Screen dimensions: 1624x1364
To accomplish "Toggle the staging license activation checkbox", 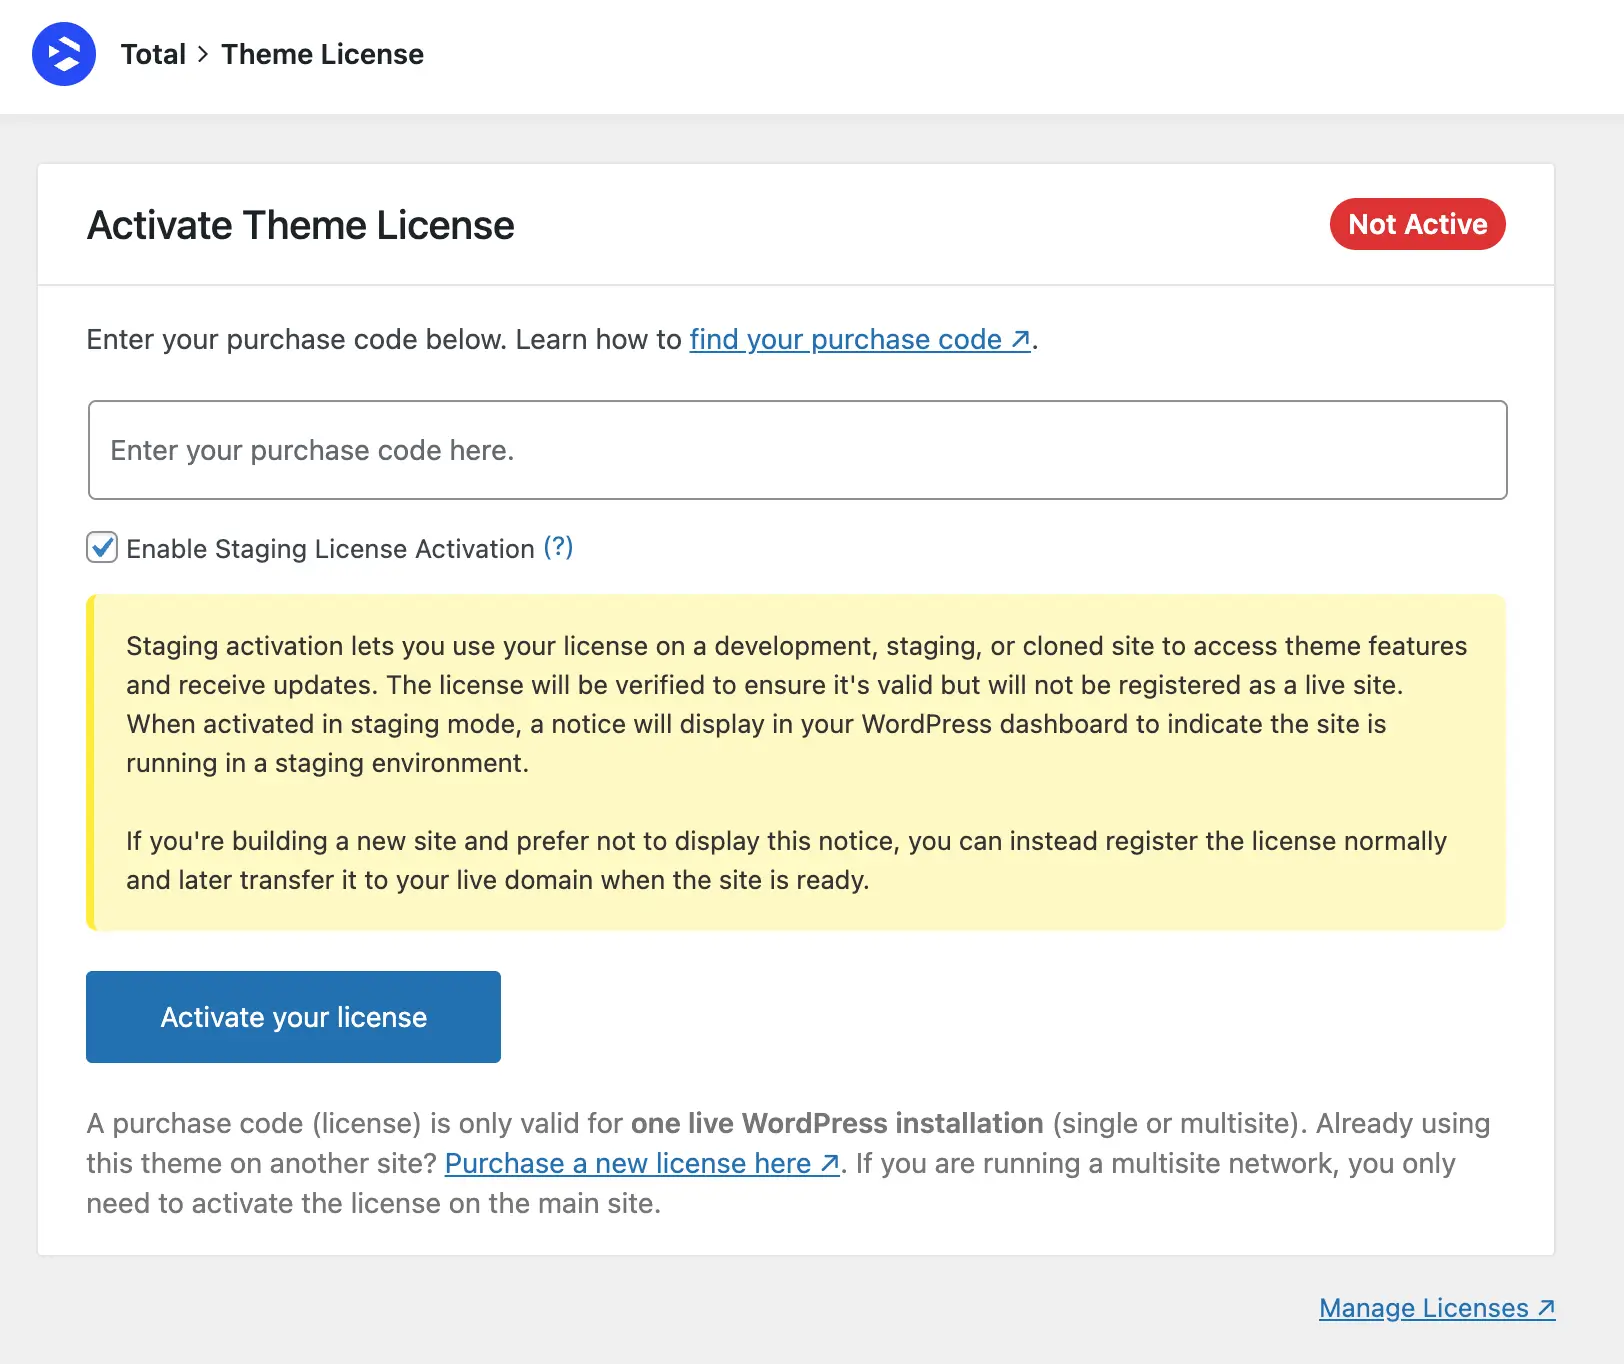I will click(x=101, y=548).
